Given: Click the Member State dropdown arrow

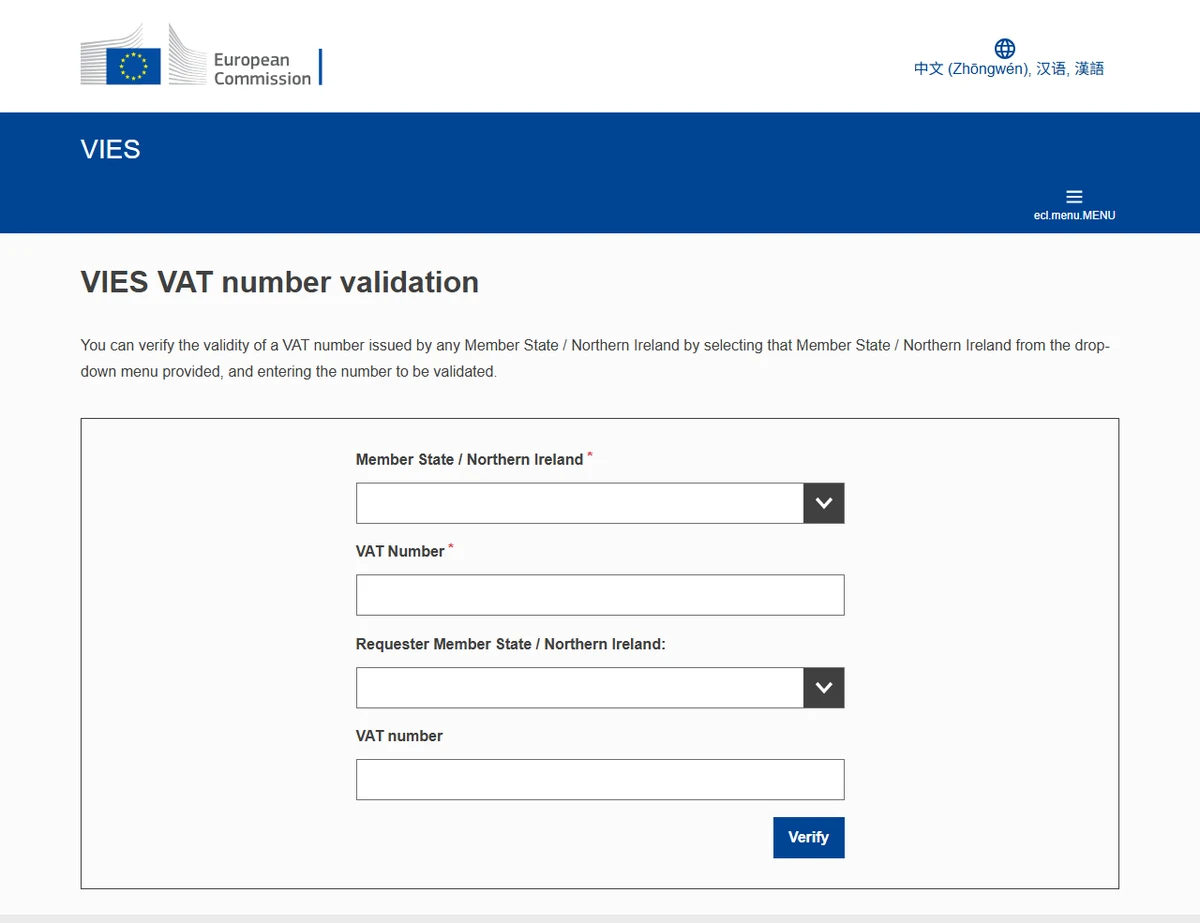Looking at the screenshot, I should click(824, 503).
